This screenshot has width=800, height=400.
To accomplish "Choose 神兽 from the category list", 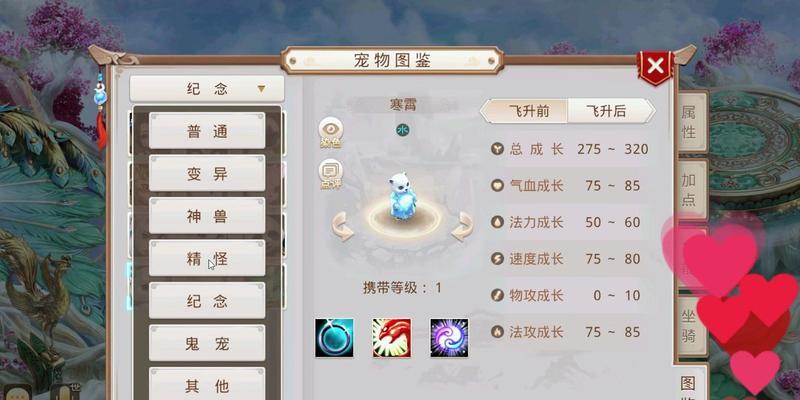I will click(x=207, y=216).
